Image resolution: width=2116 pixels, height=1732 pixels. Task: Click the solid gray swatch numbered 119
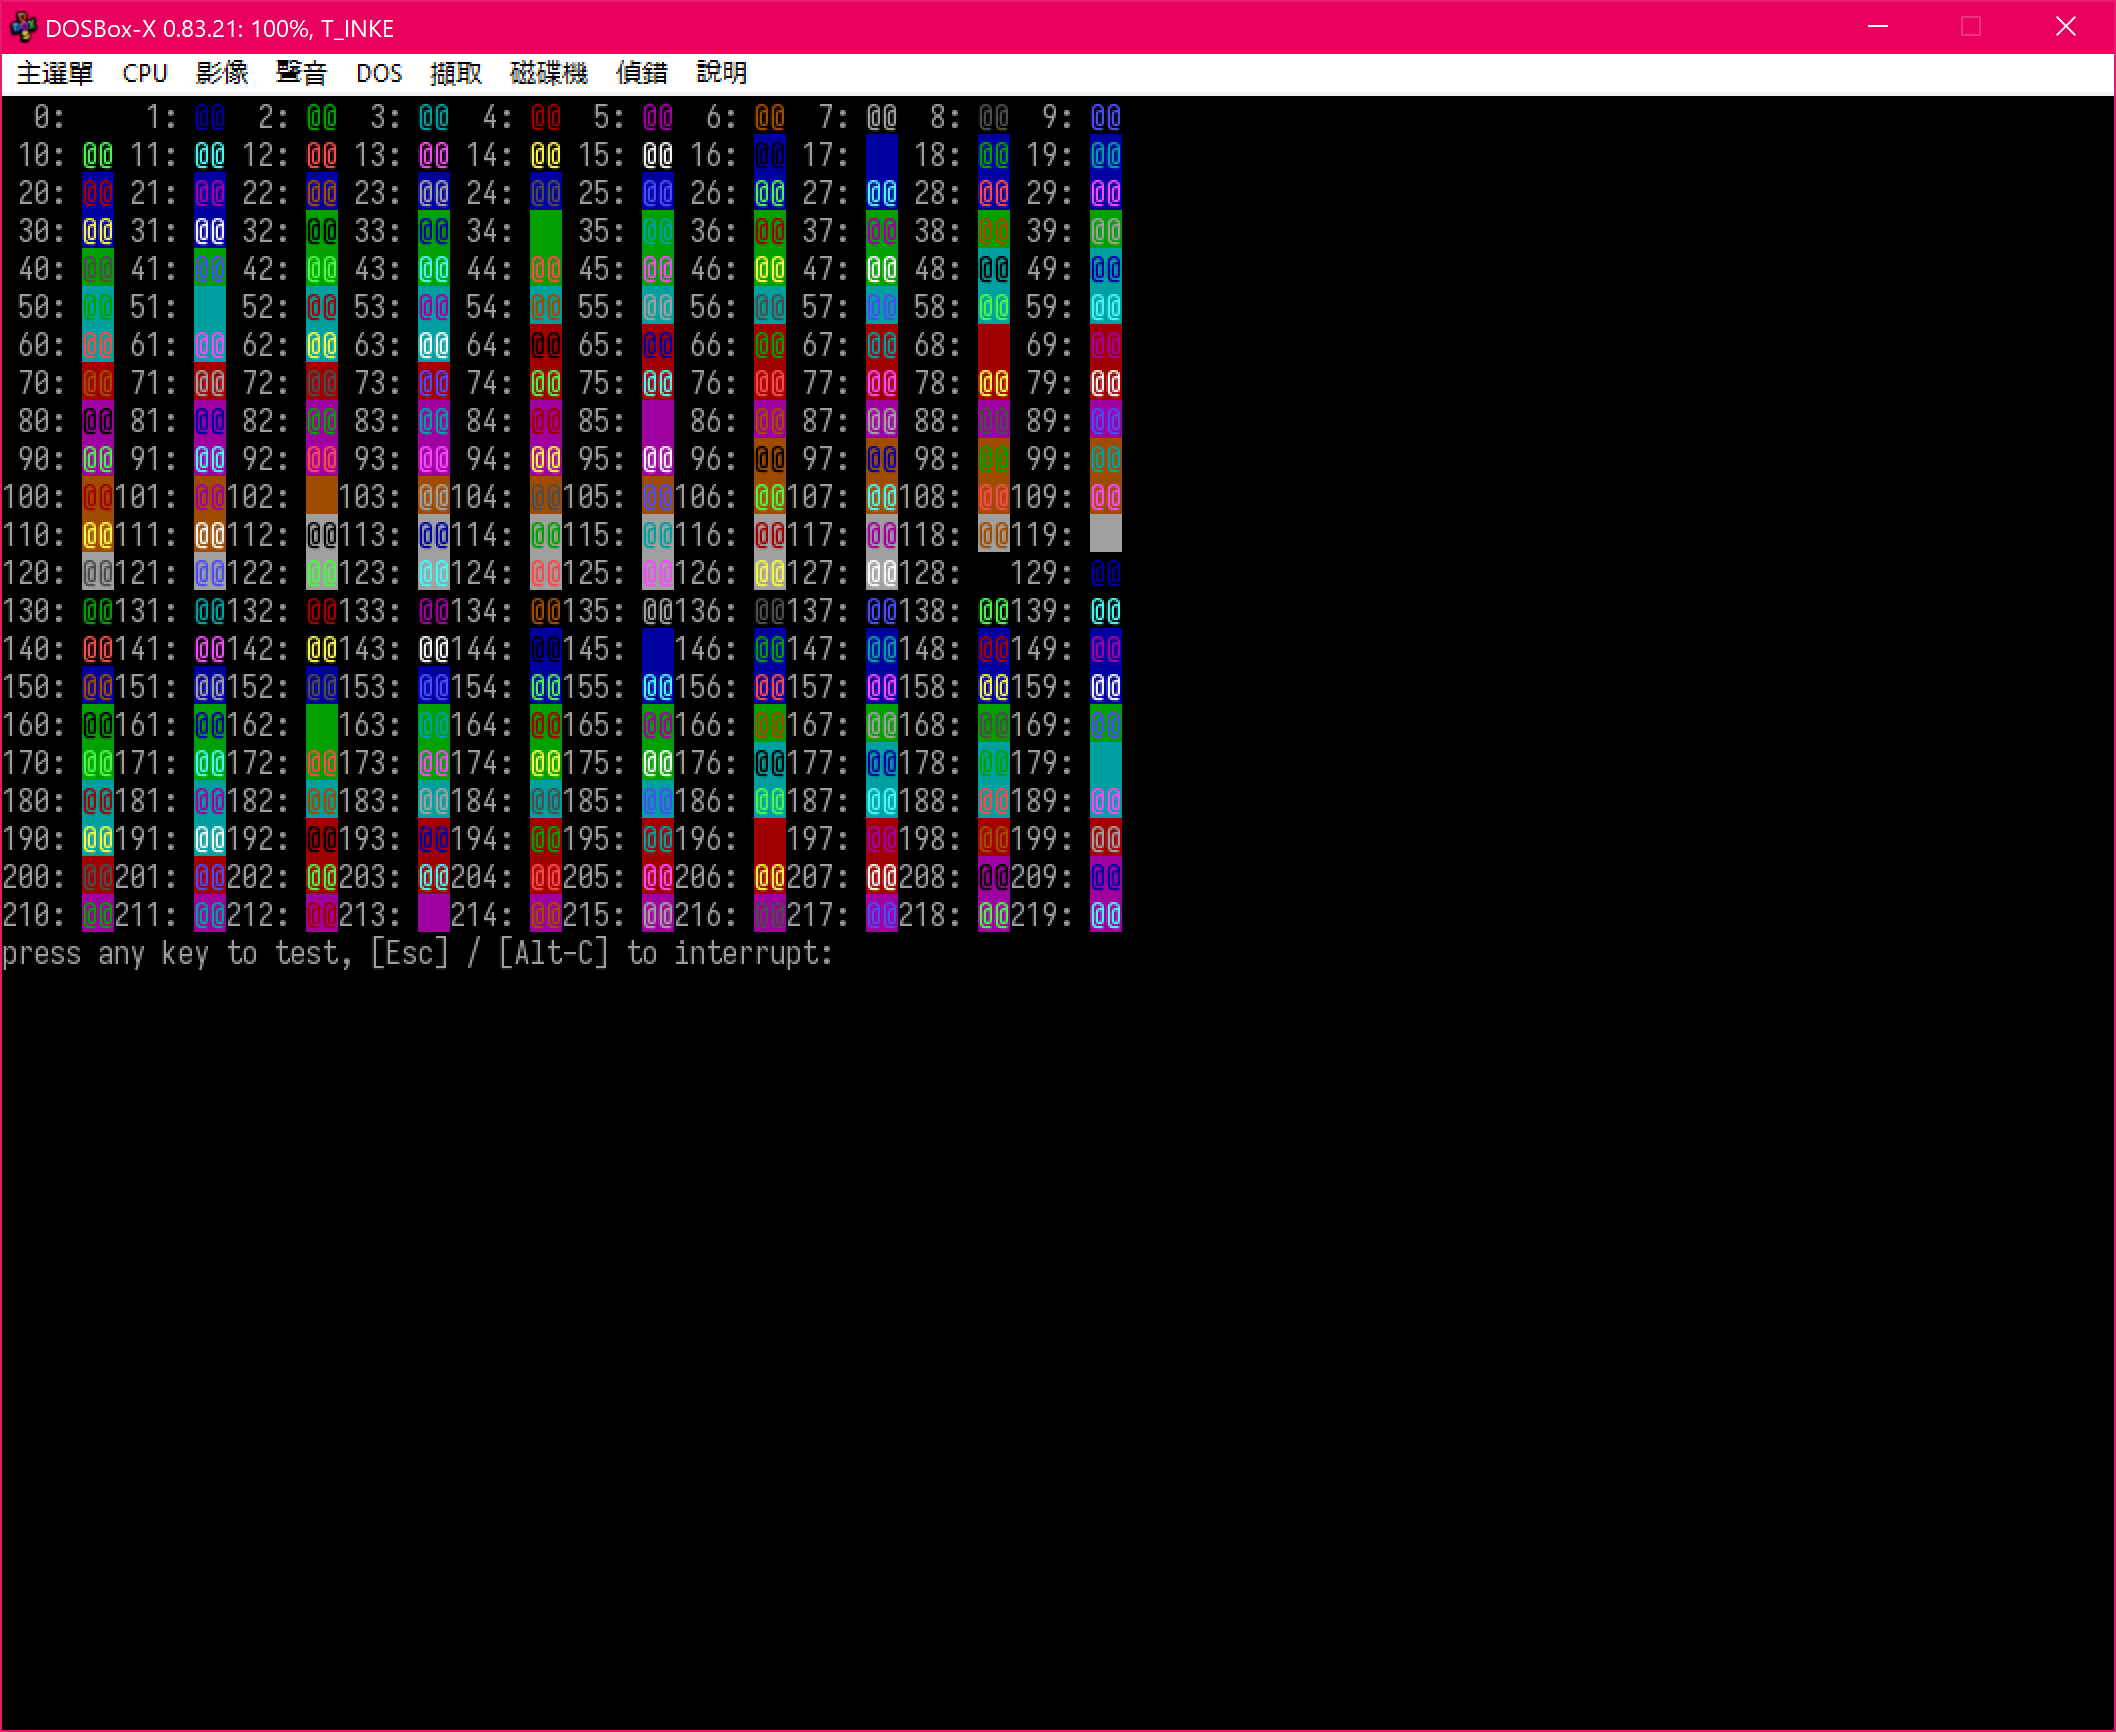[1105, 534]
